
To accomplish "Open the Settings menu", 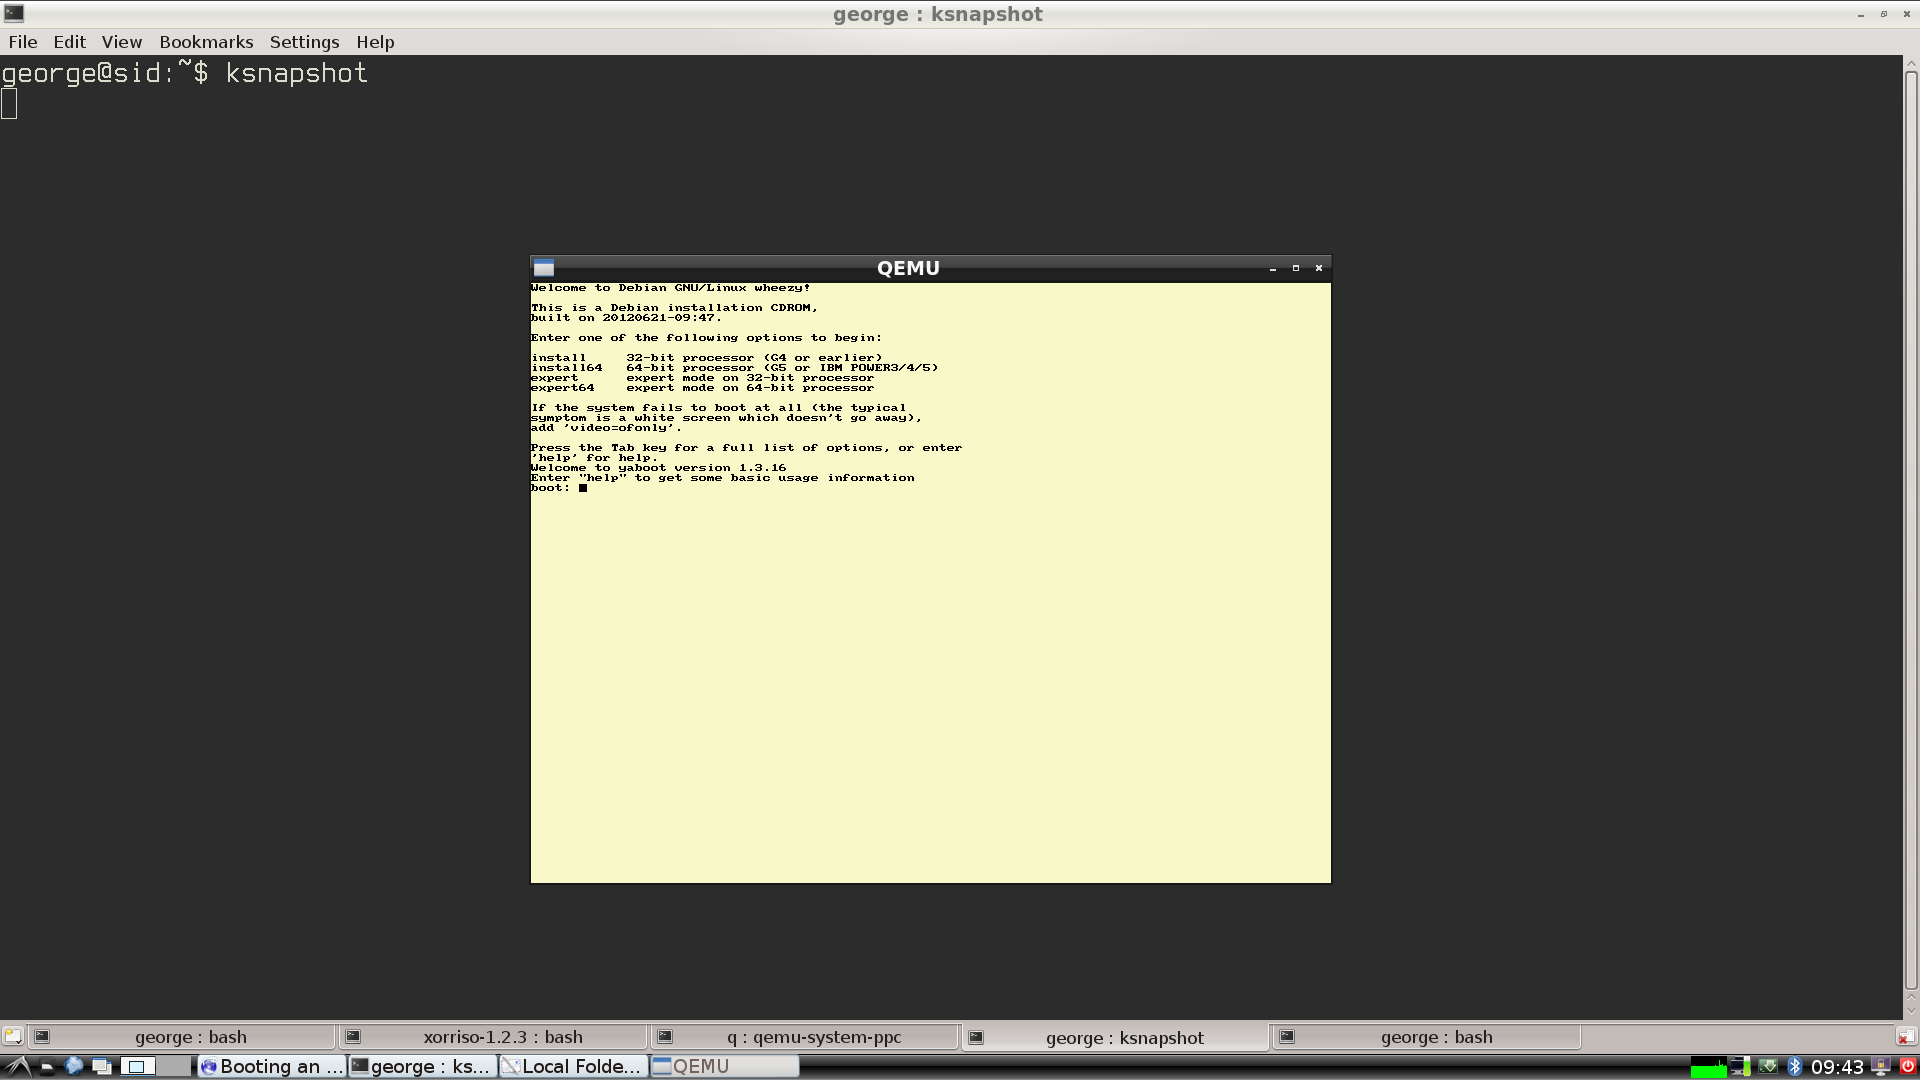I will coord(305,42).
